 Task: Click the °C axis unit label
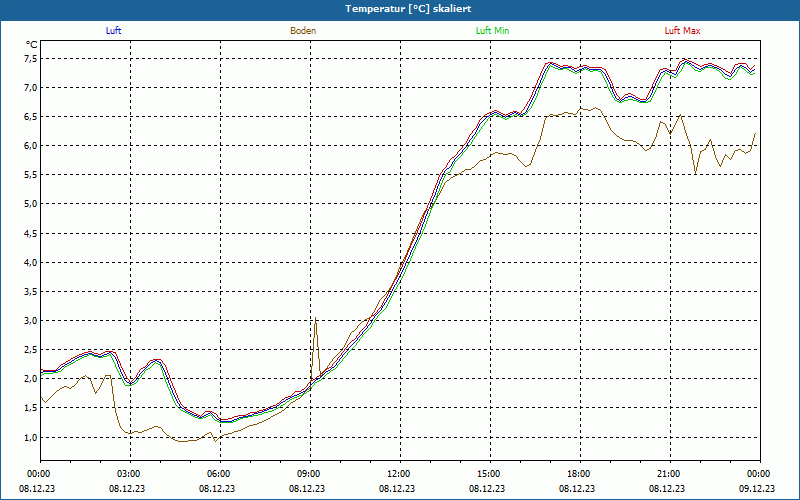tap(32, 45)
